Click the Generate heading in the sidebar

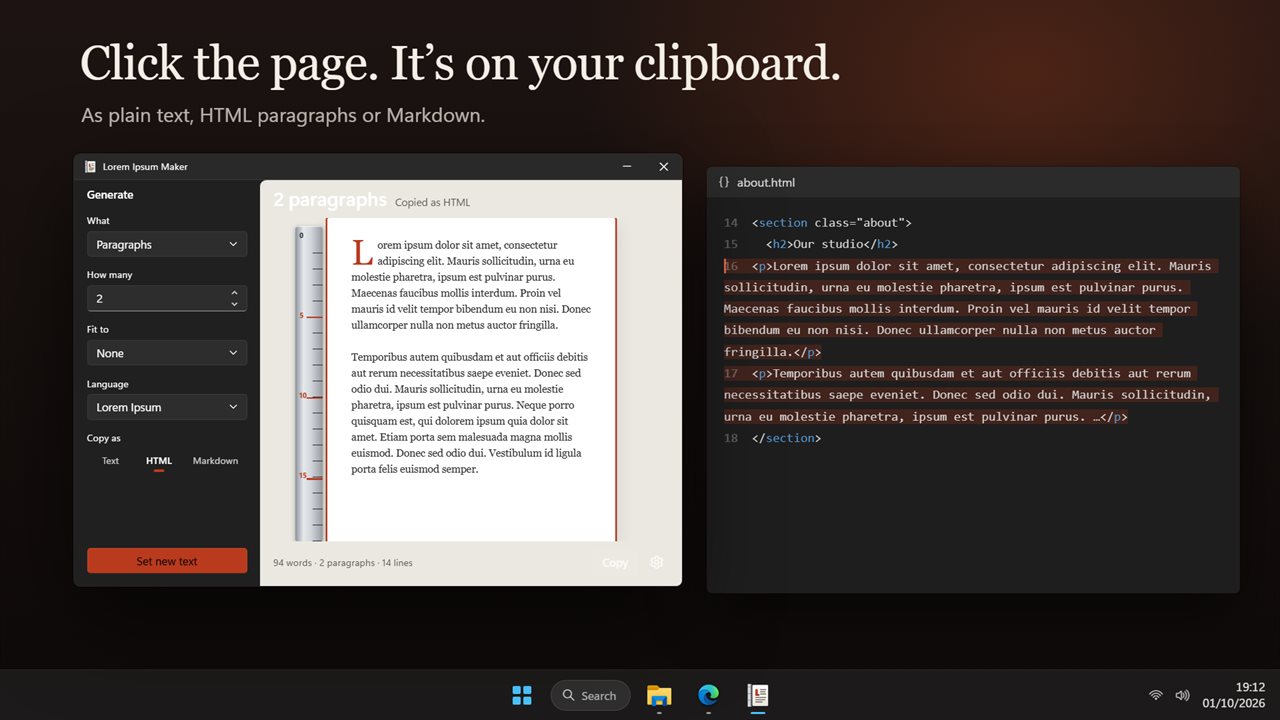tap(110, 195)
